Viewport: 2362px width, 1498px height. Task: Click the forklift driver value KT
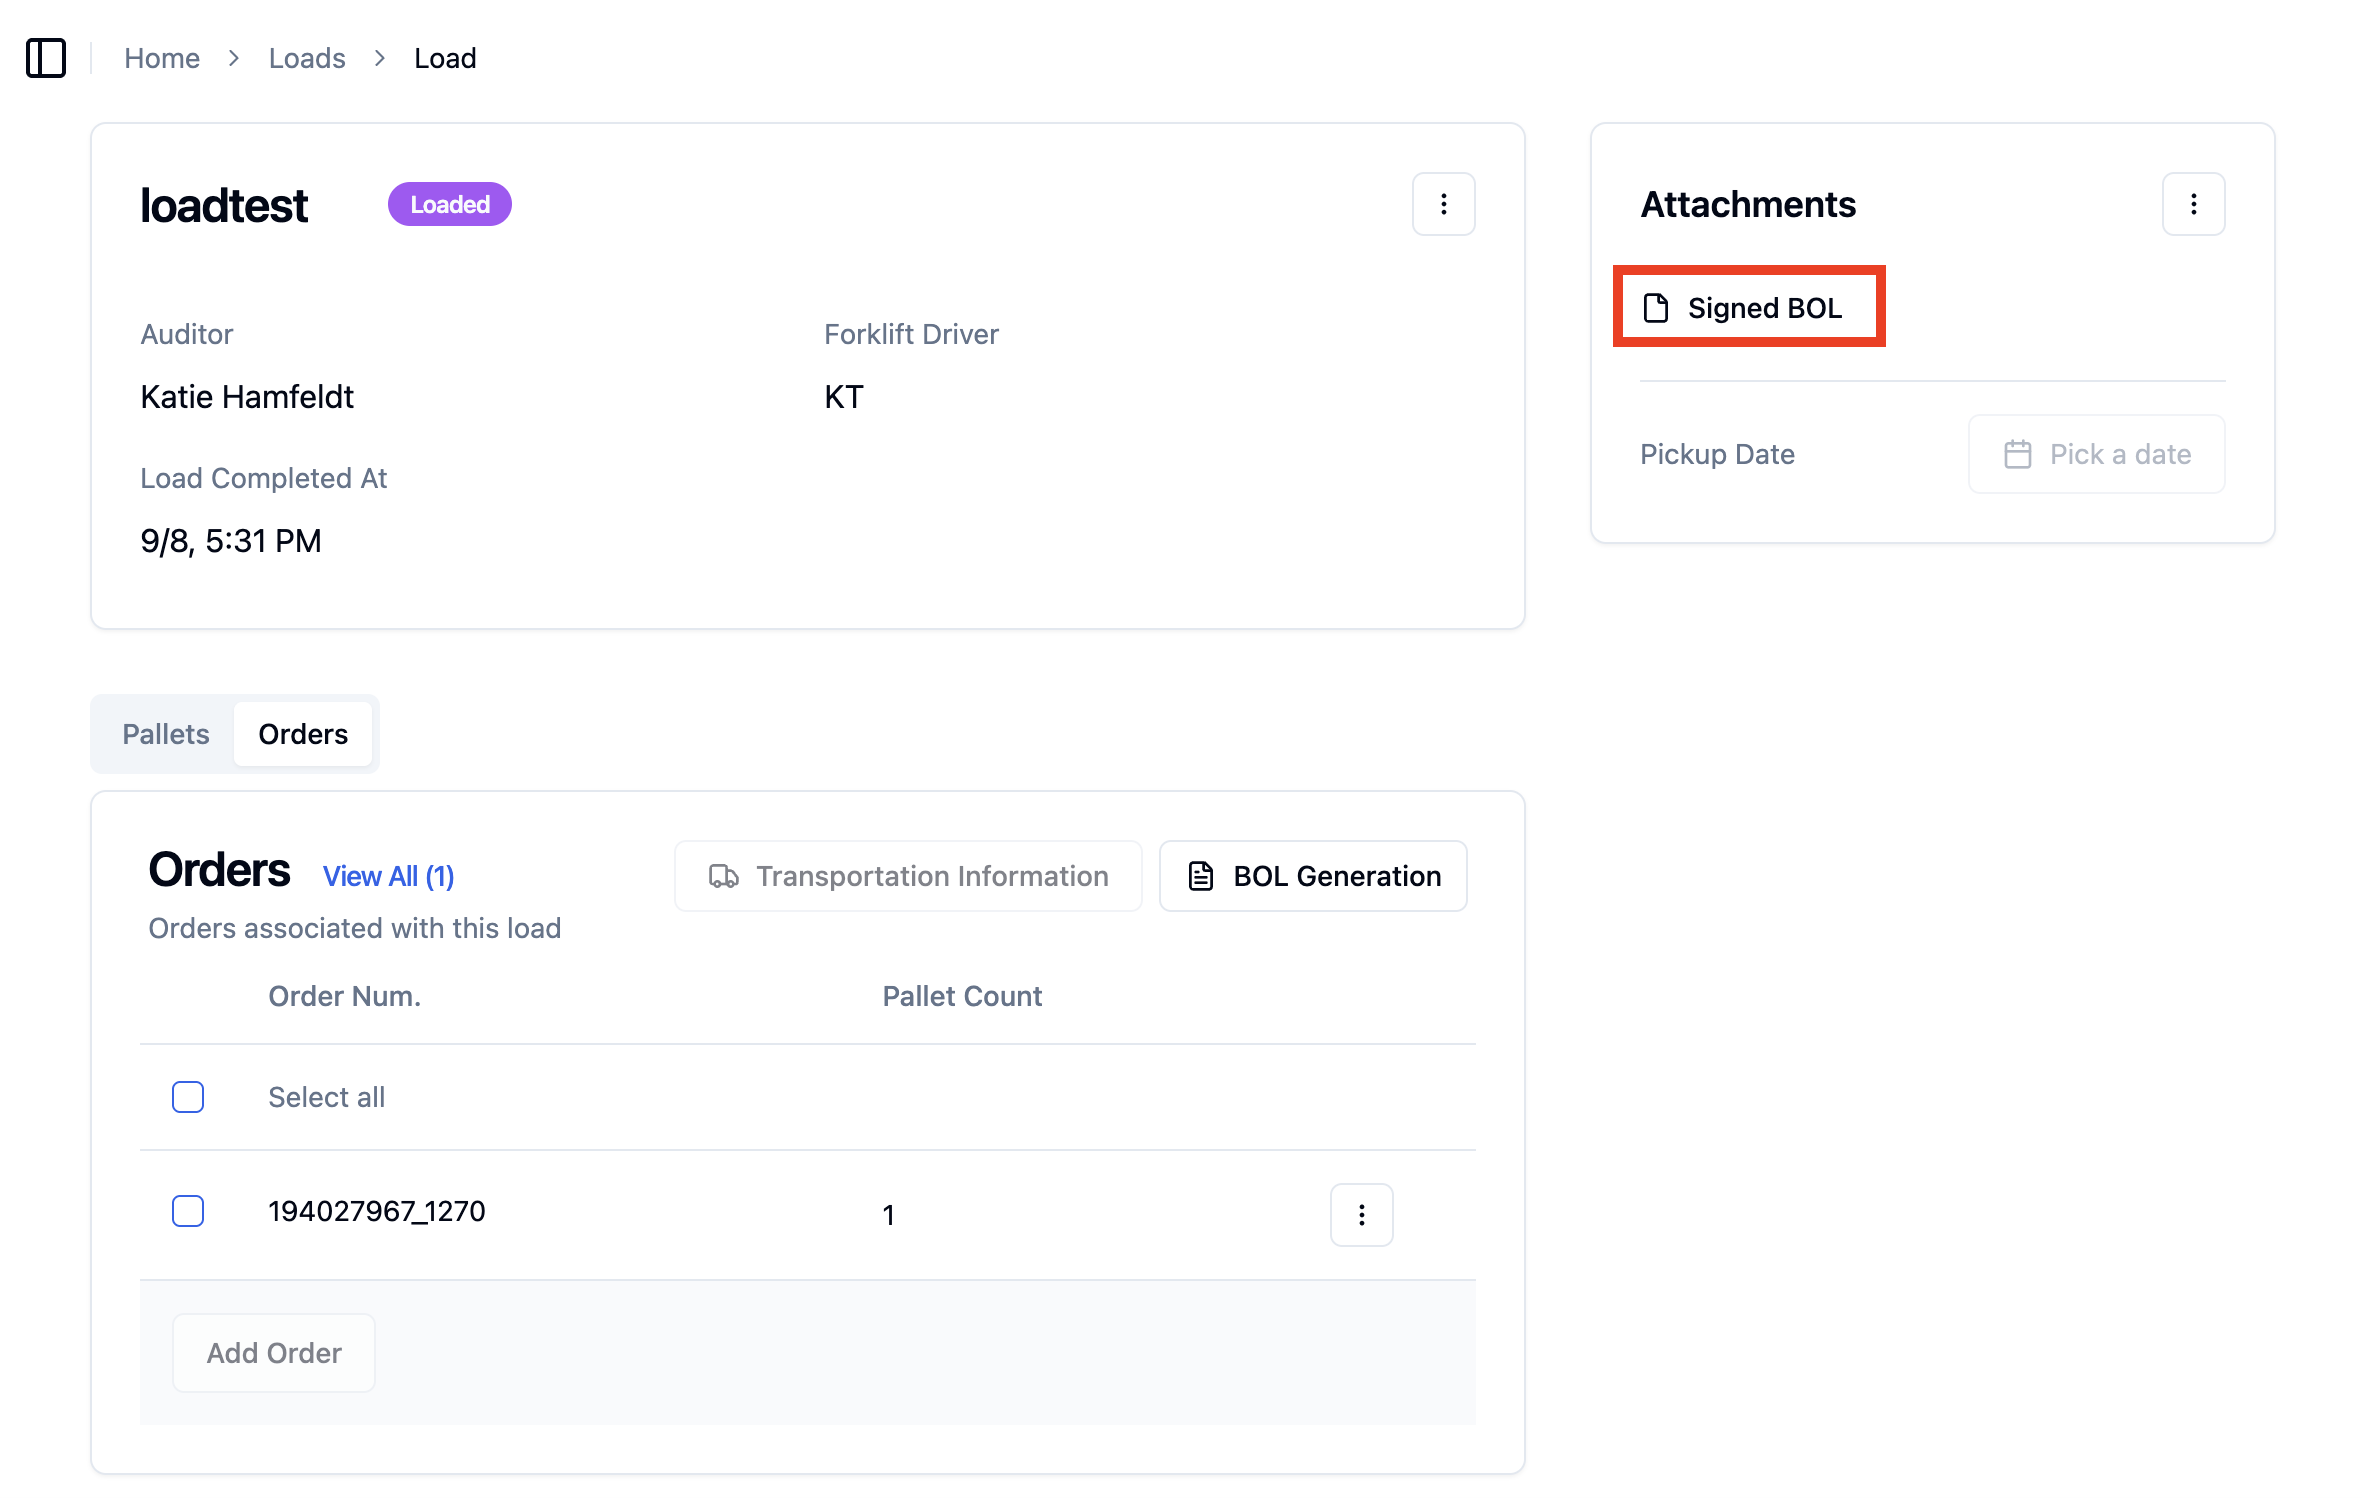click(844, 397)
